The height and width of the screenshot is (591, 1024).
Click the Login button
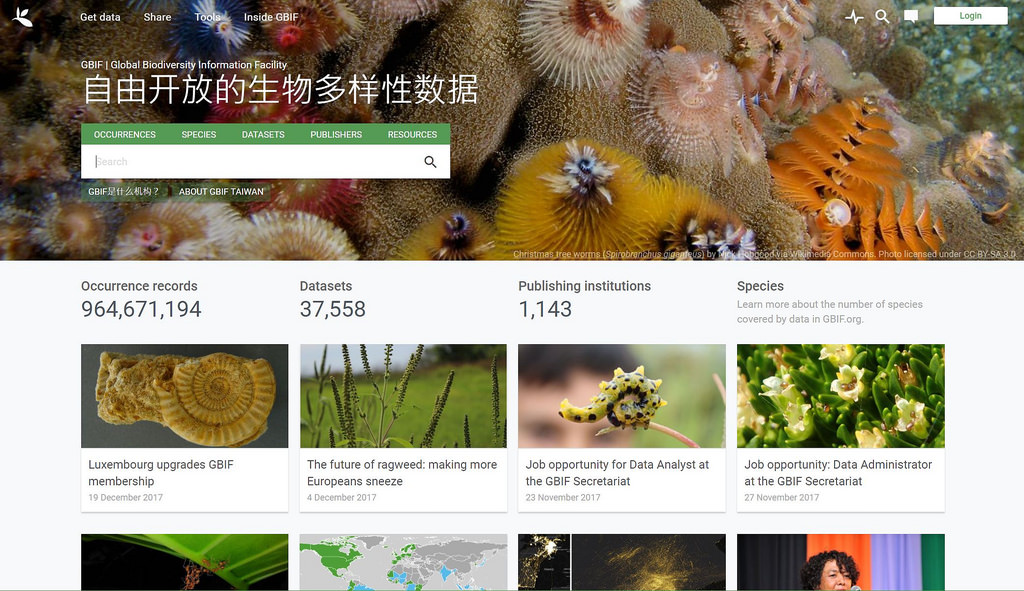(970, 16)
